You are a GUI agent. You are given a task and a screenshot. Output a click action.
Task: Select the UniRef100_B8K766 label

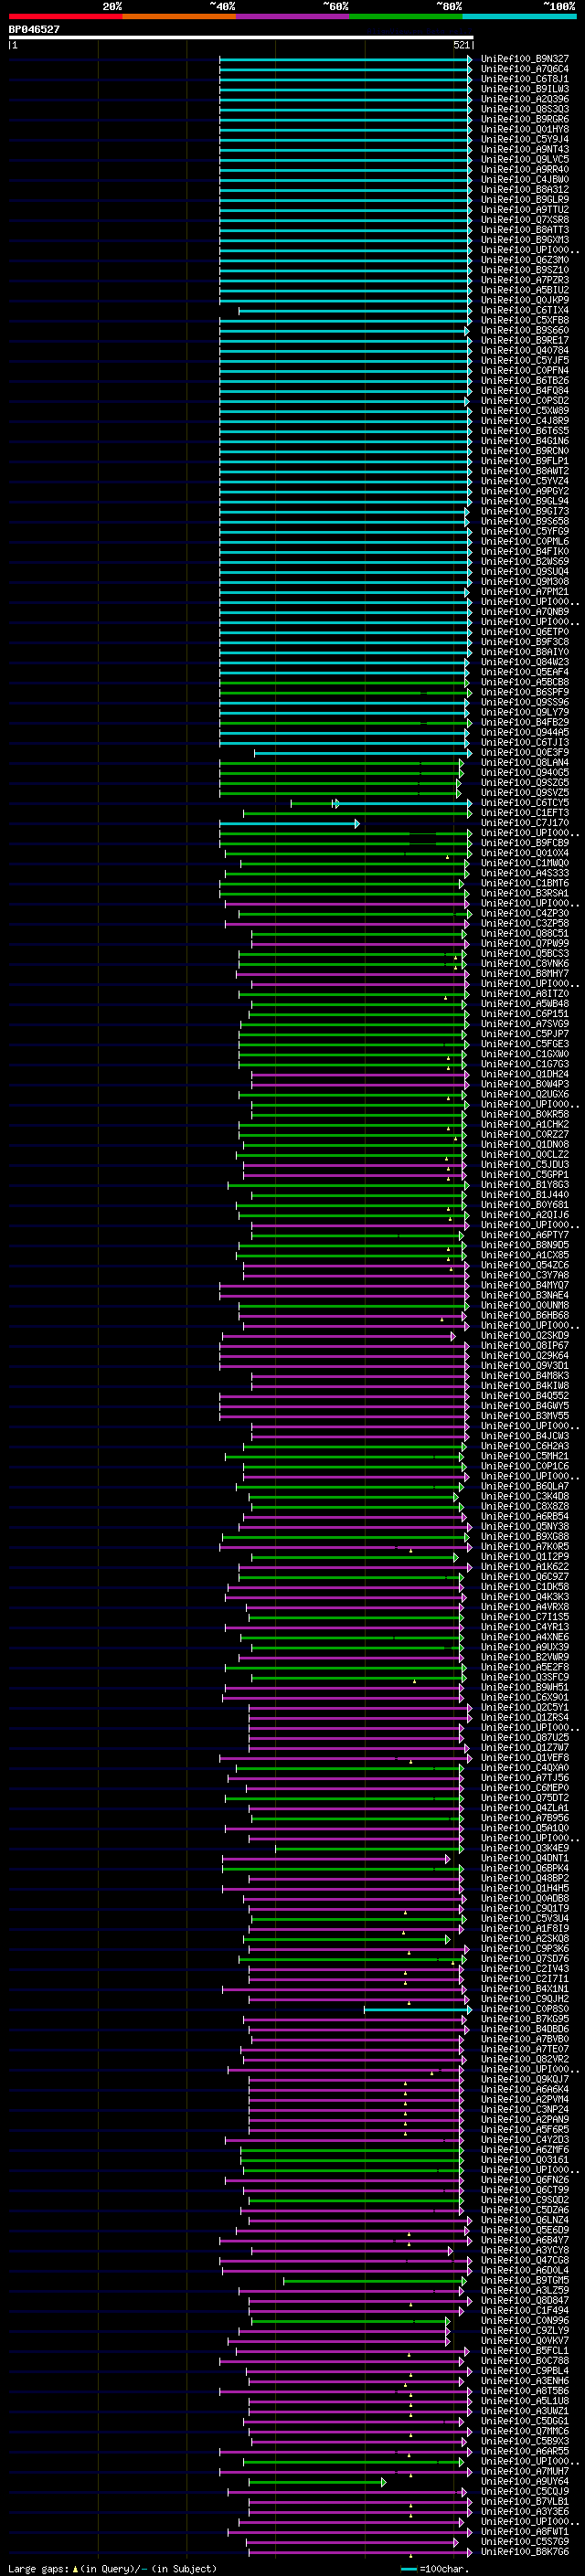coord(525,2552)
